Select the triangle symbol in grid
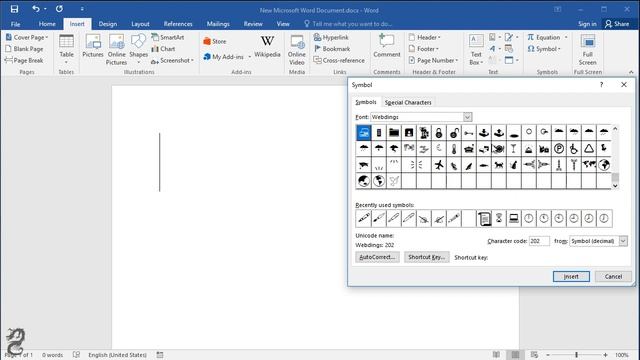The height and width of the screenshot is (360, 640). tap(589, 149)
